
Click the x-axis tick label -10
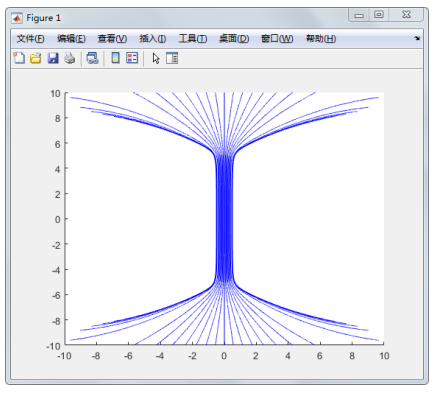64,356
